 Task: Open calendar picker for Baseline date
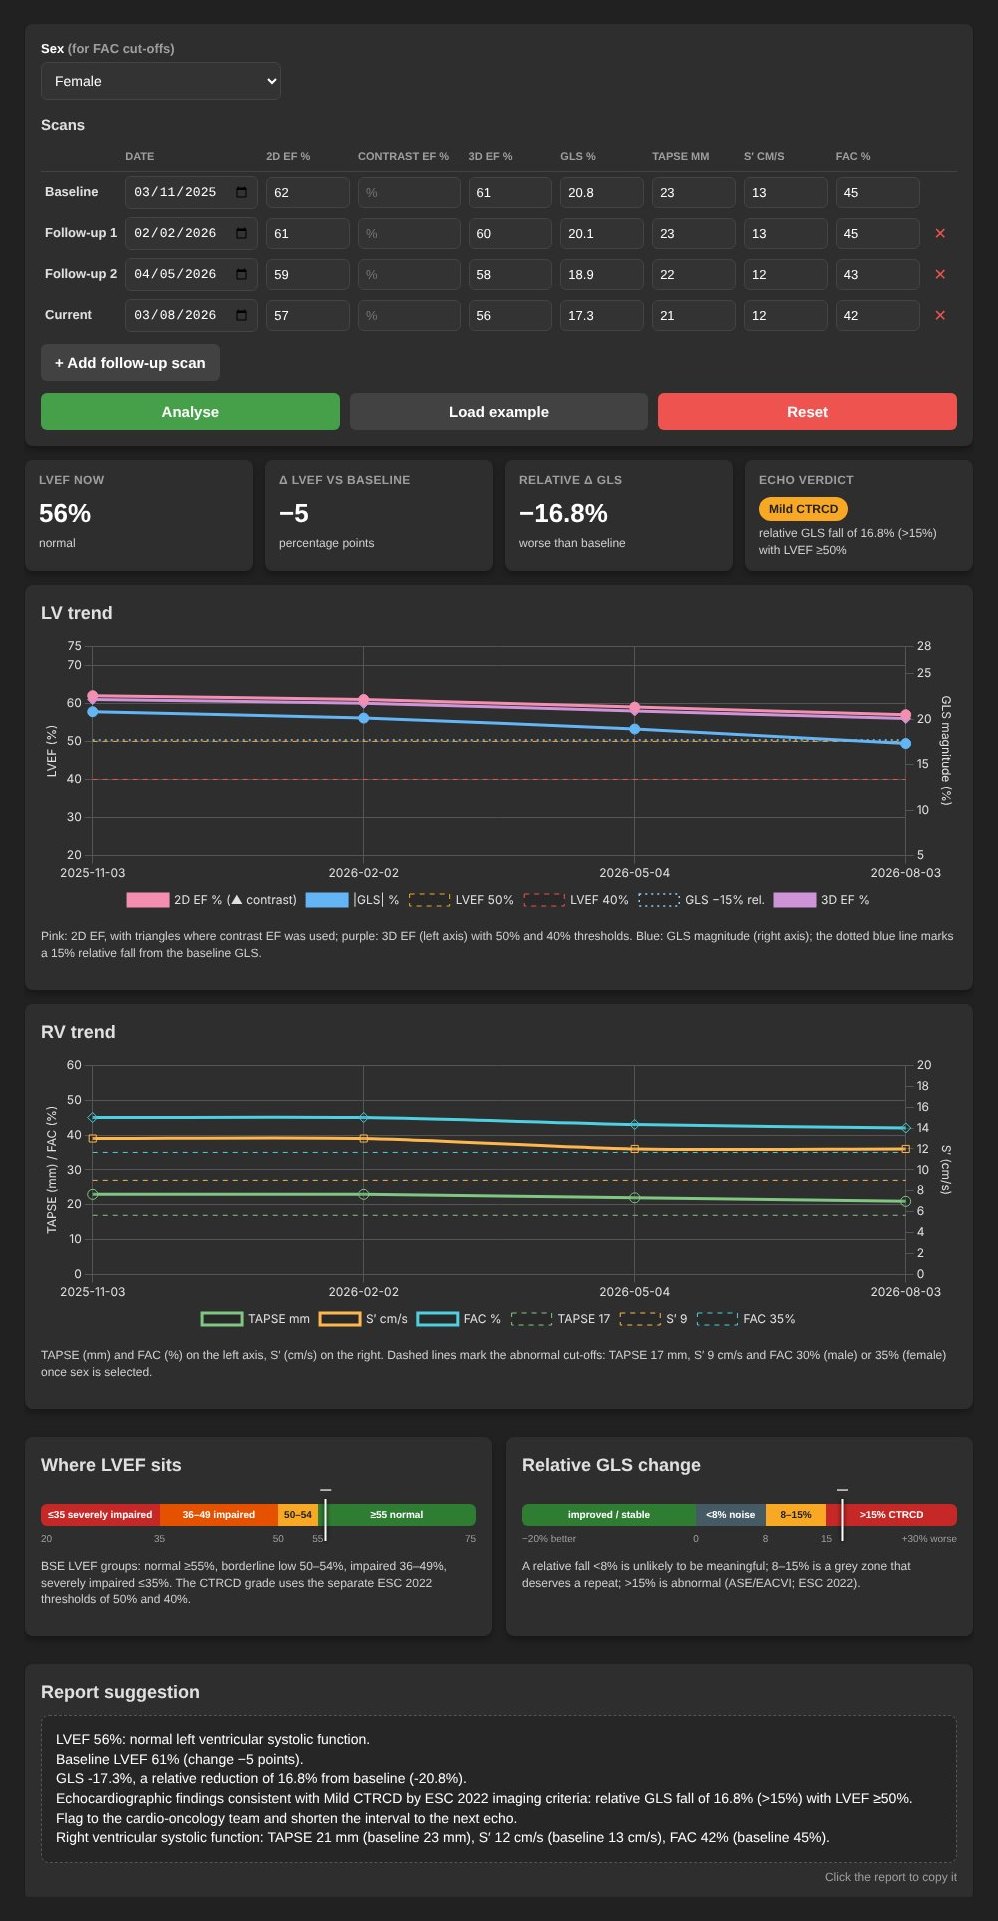tap(241, 192)
